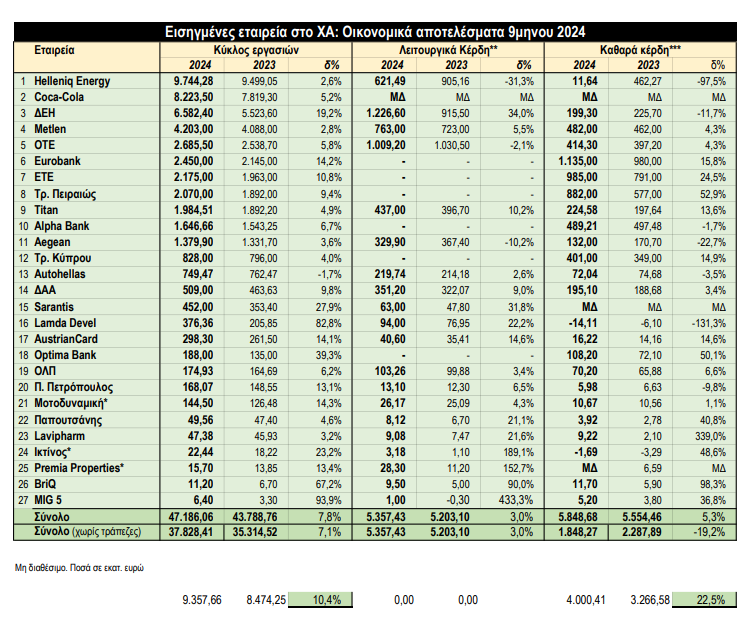752x624 pixels.
Task: Select the 'Helleniq Energy' company cell
Action: [x=72, y=81]
